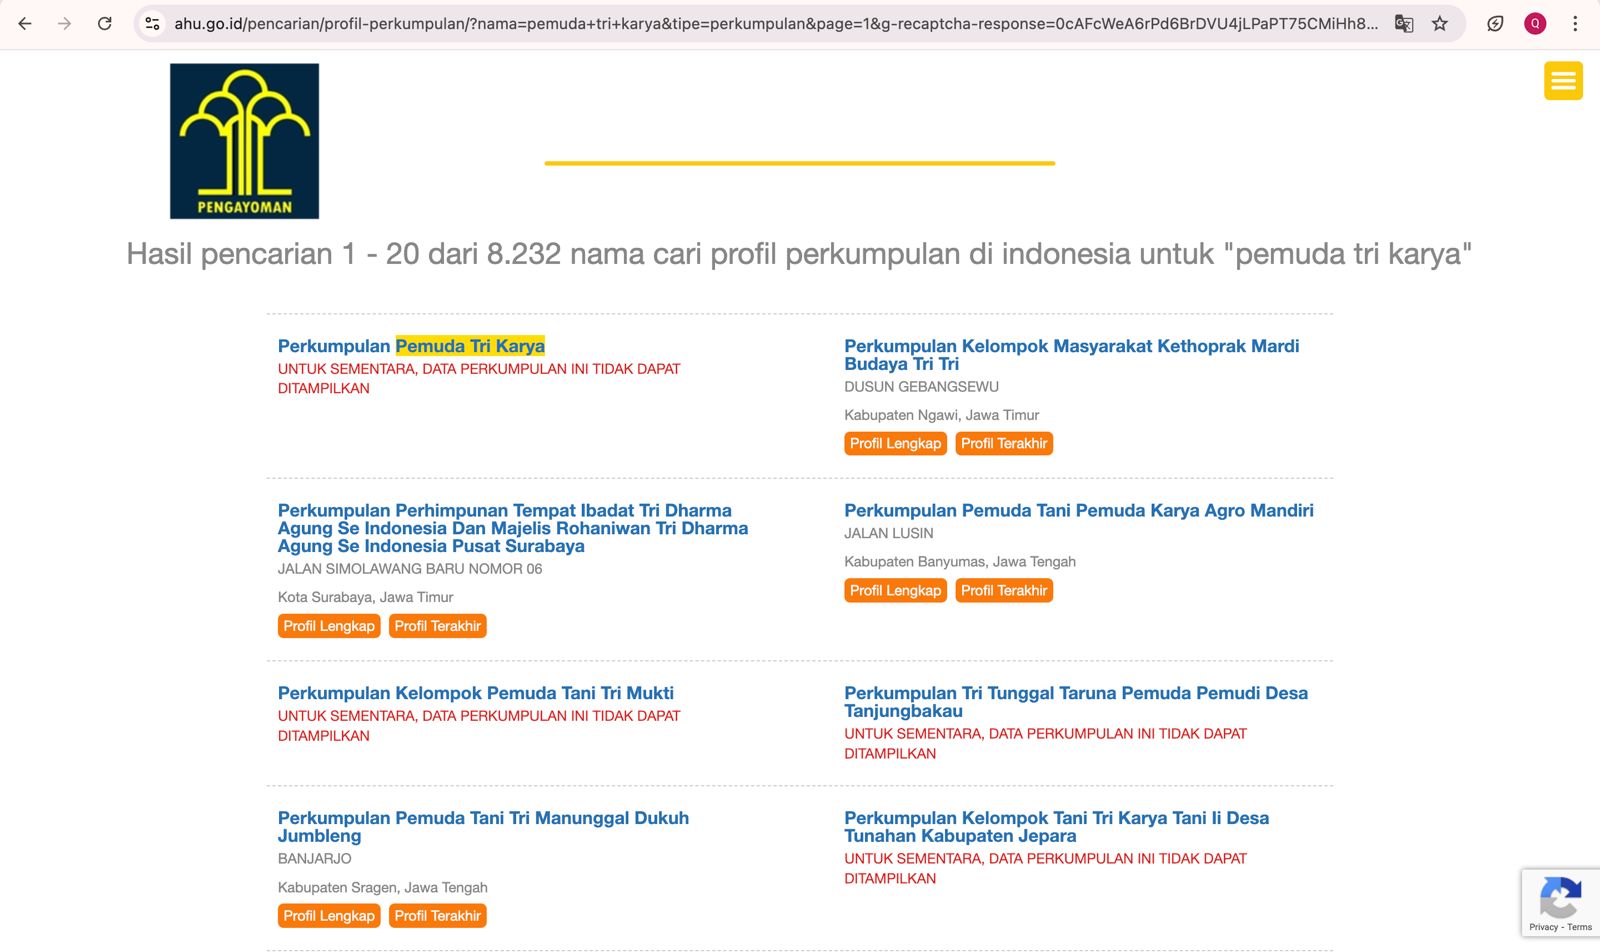
Task: Click the browser back arrow
Action: [25, 23]
